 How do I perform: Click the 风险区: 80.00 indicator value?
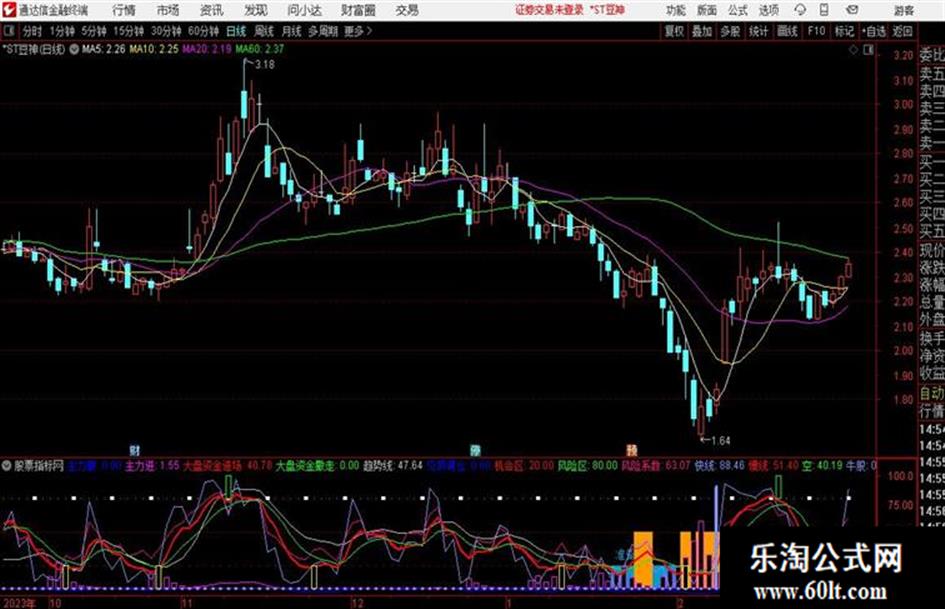point(588,466)
